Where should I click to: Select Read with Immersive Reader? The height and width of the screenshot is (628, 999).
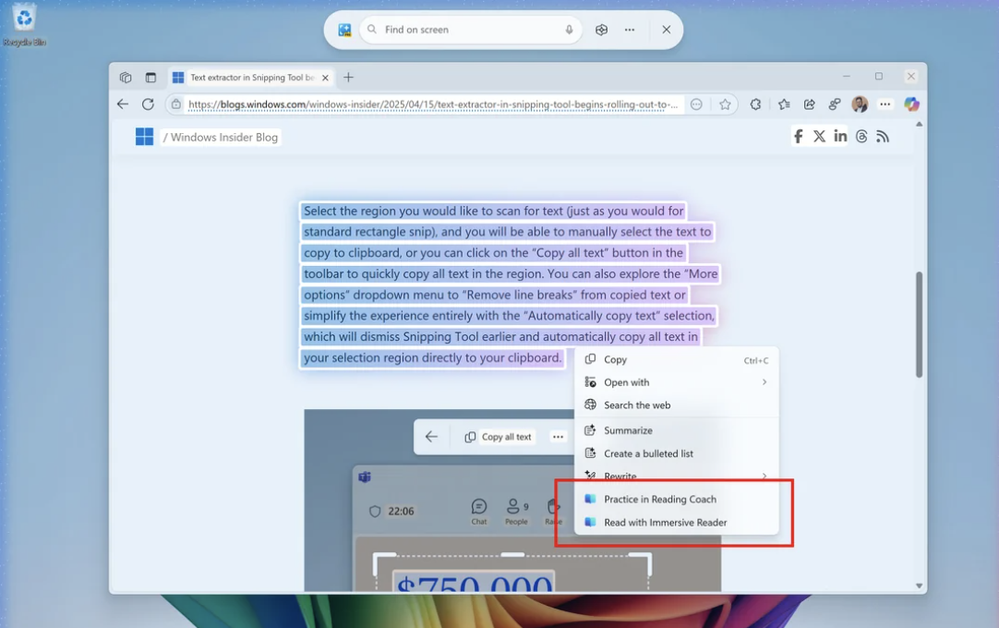pos(677,522)
